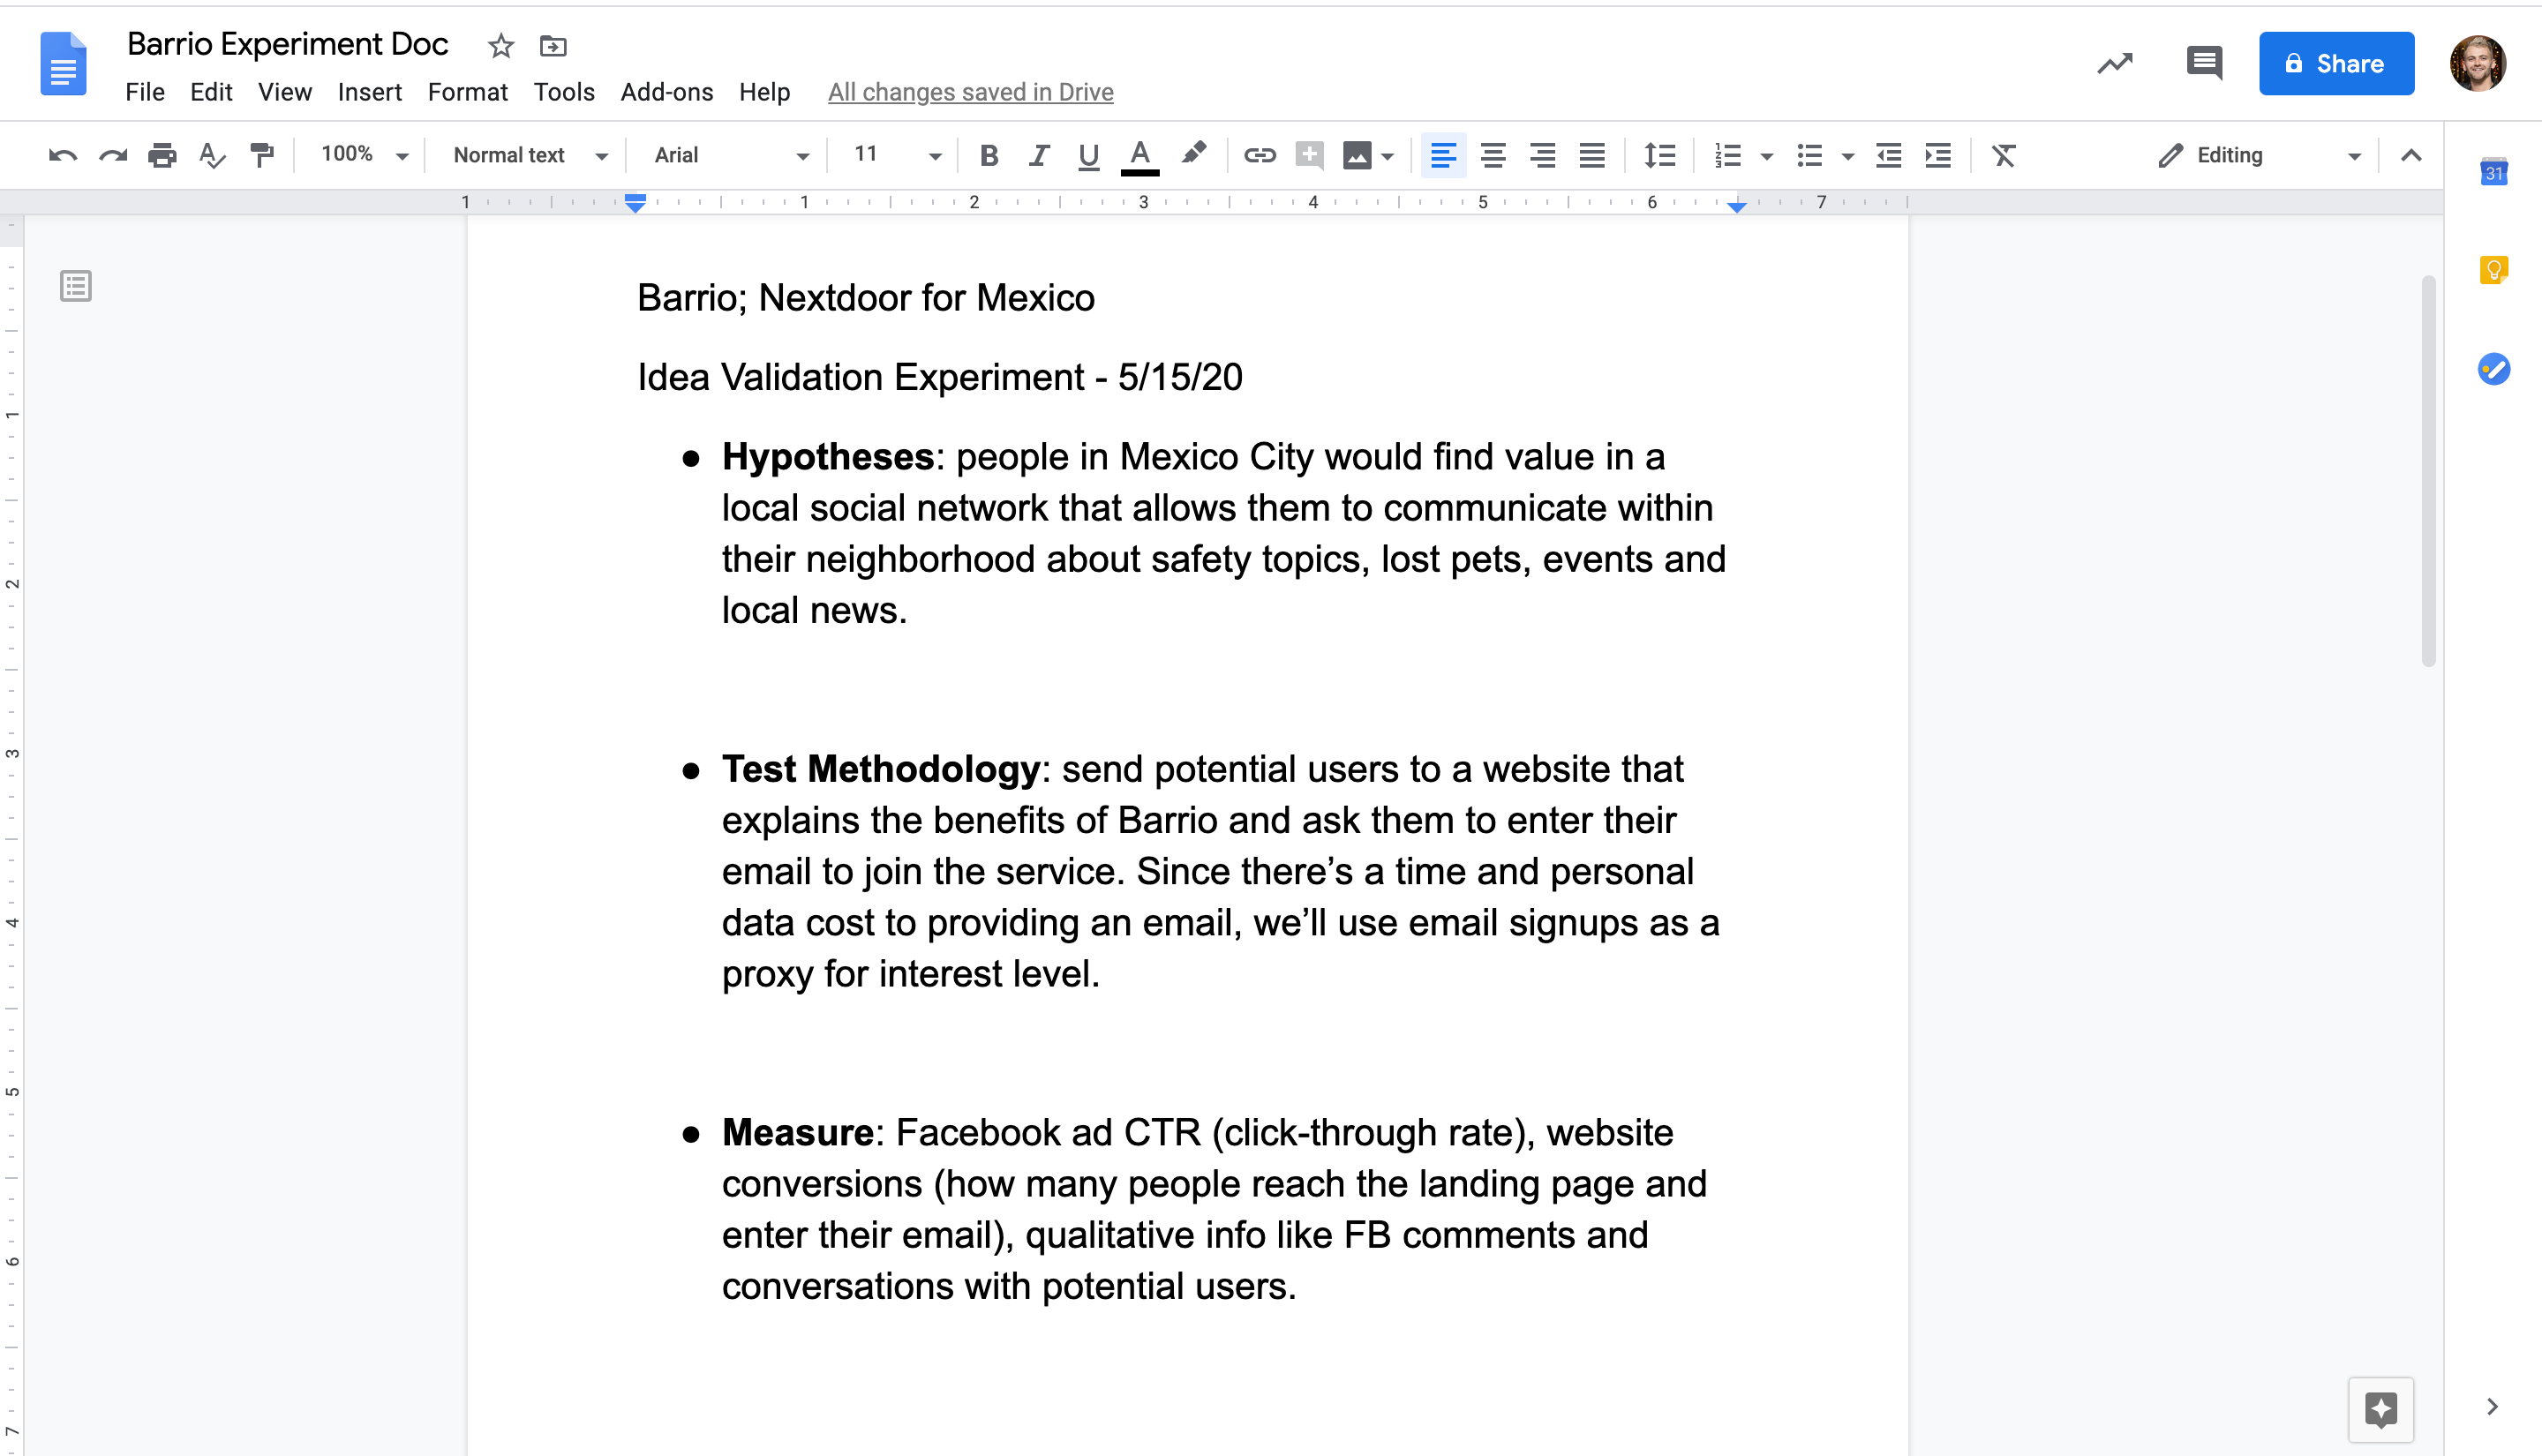Click the spelling and grammar check icon
Screen dimensions: 2542x1456
click(x=211, y=155)
